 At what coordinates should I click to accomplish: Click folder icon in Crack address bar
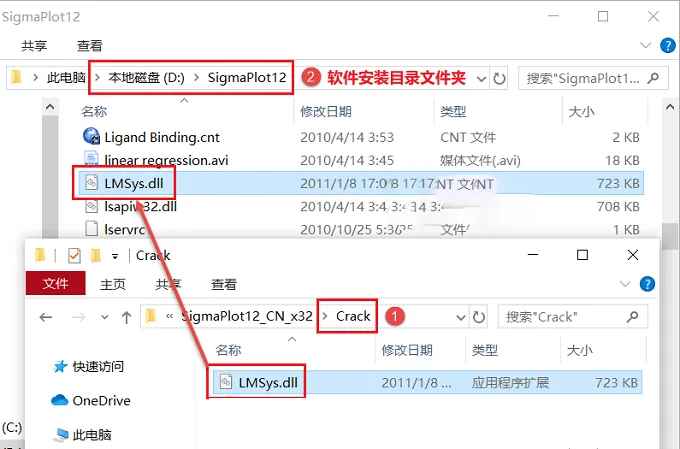tap(151, 316)
